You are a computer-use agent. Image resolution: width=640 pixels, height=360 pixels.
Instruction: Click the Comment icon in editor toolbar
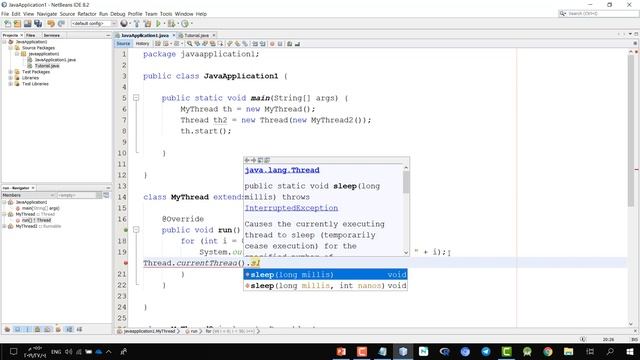(289, 44)
